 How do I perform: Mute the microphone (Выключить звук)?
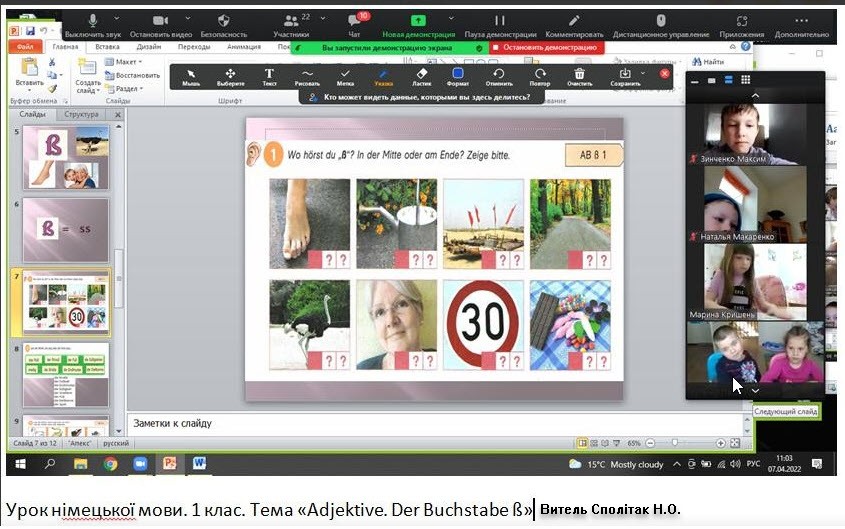coord(93,24)
